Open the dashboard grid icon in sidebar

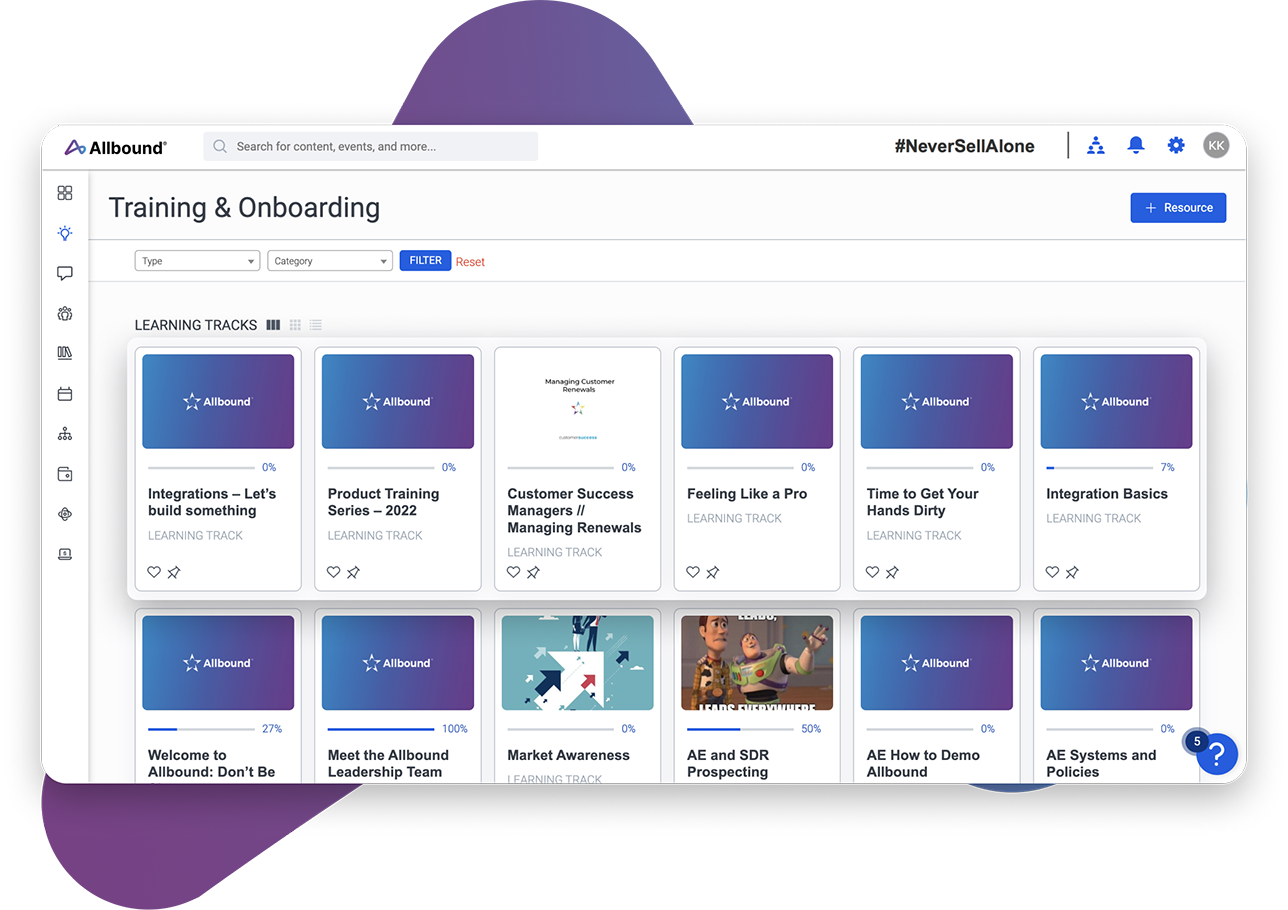point(65,192)
